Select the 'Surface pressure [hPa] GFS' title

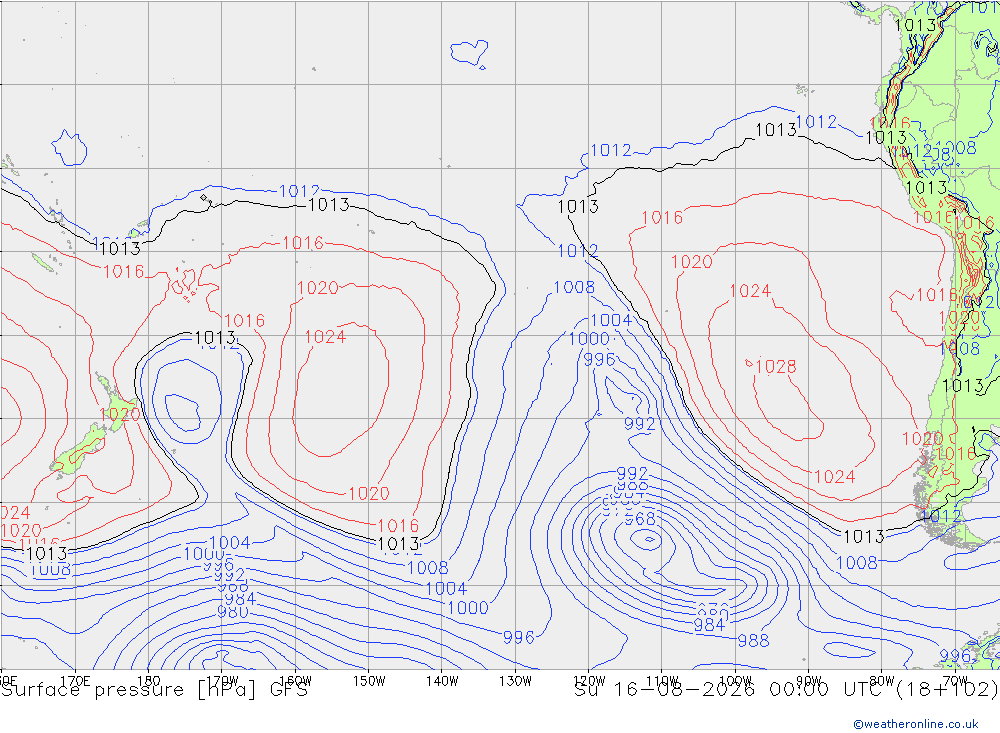click(154, 690)
